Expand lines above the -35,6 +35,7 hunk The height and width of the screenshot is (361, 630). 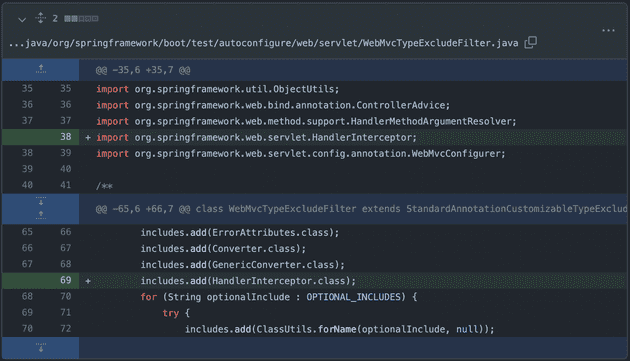(x=41, y=69)
